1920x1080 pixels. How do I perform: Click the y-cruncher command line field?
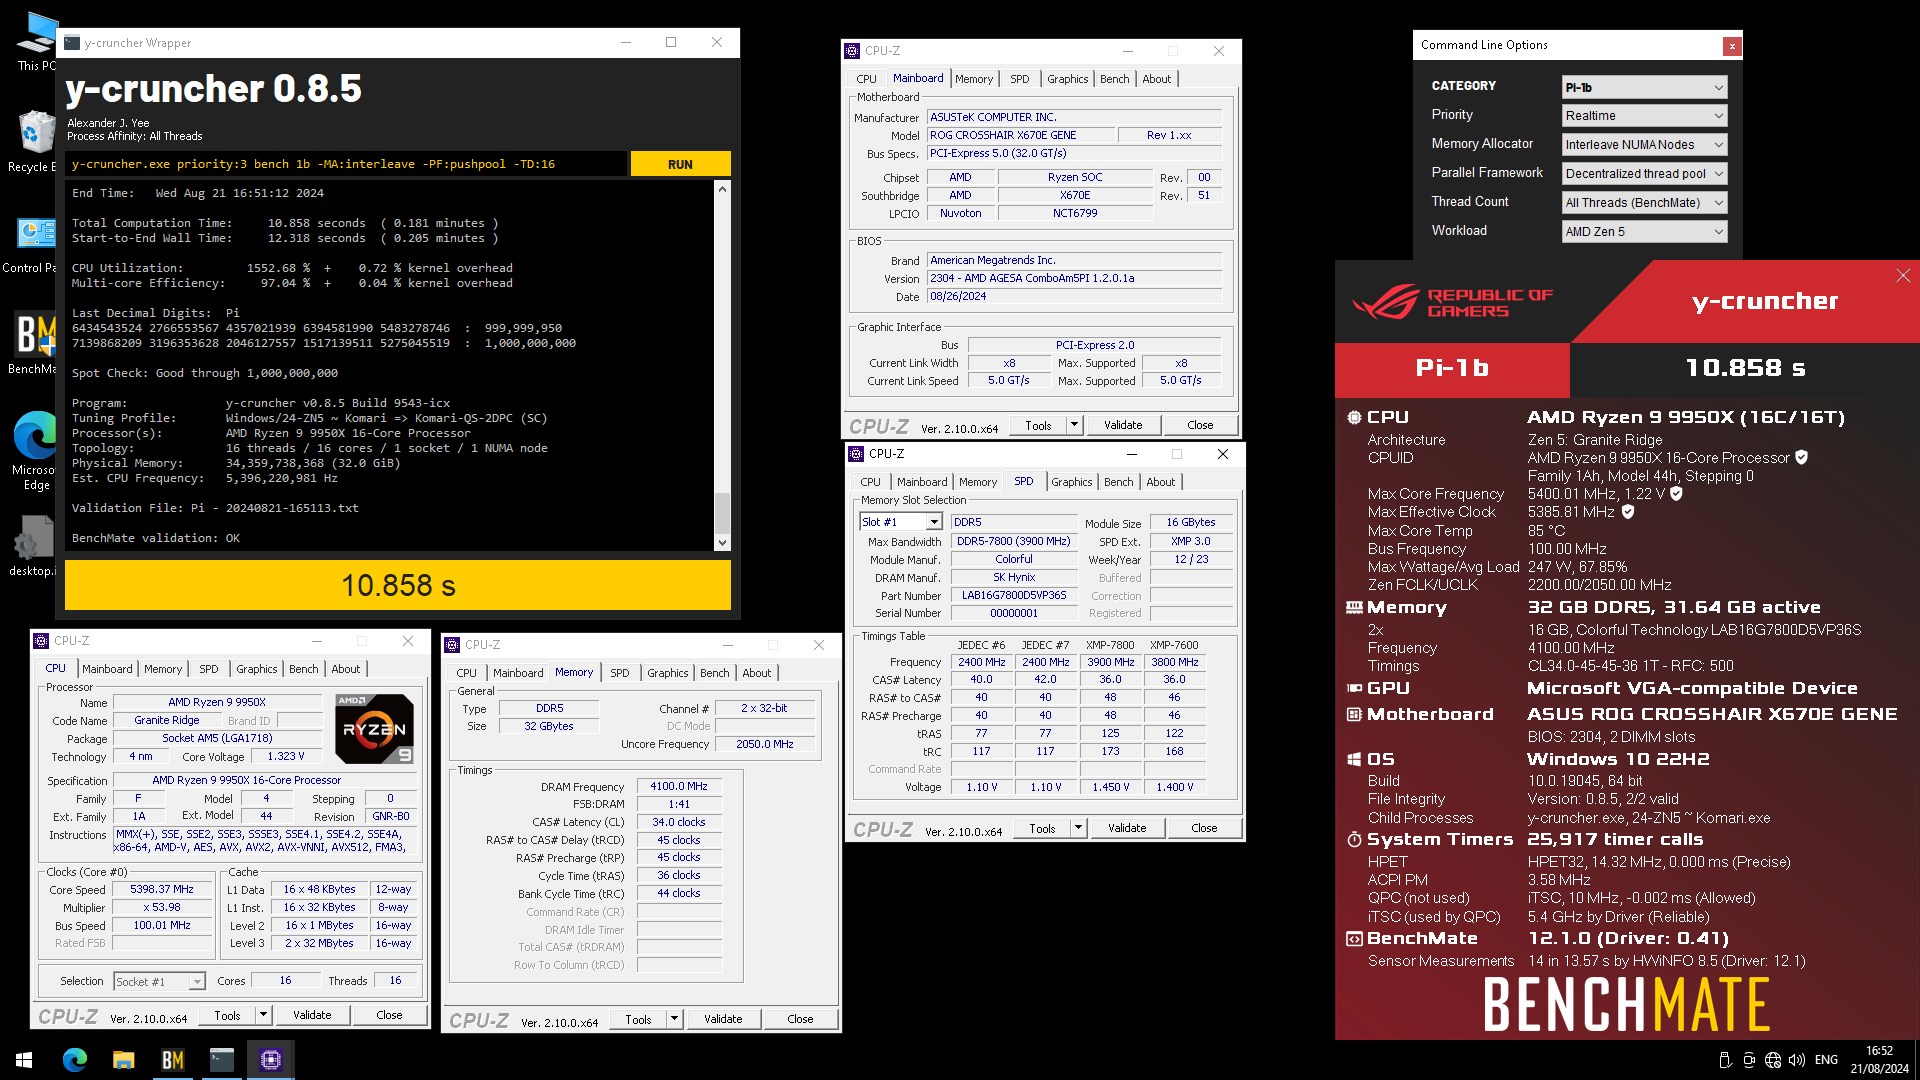[x=347, y=164]
